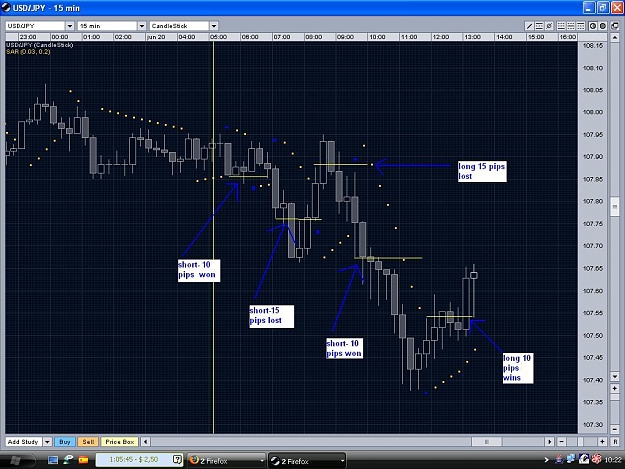Open the first 2 Firefox taskbar group
The width and height of the screenshot is (625, 469).
pos(226,461)
